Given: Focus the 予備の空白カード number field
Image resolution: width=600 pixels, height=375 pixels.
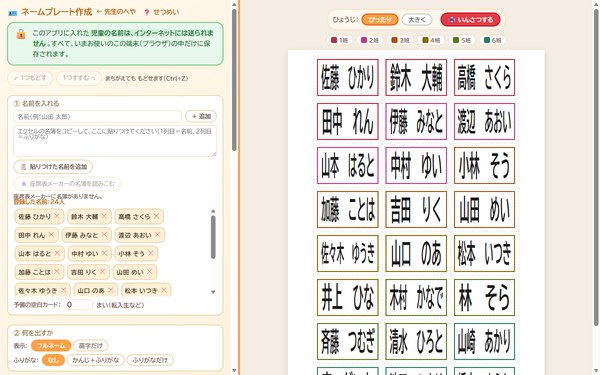Looking at the screenshot, I should point(78,305).
